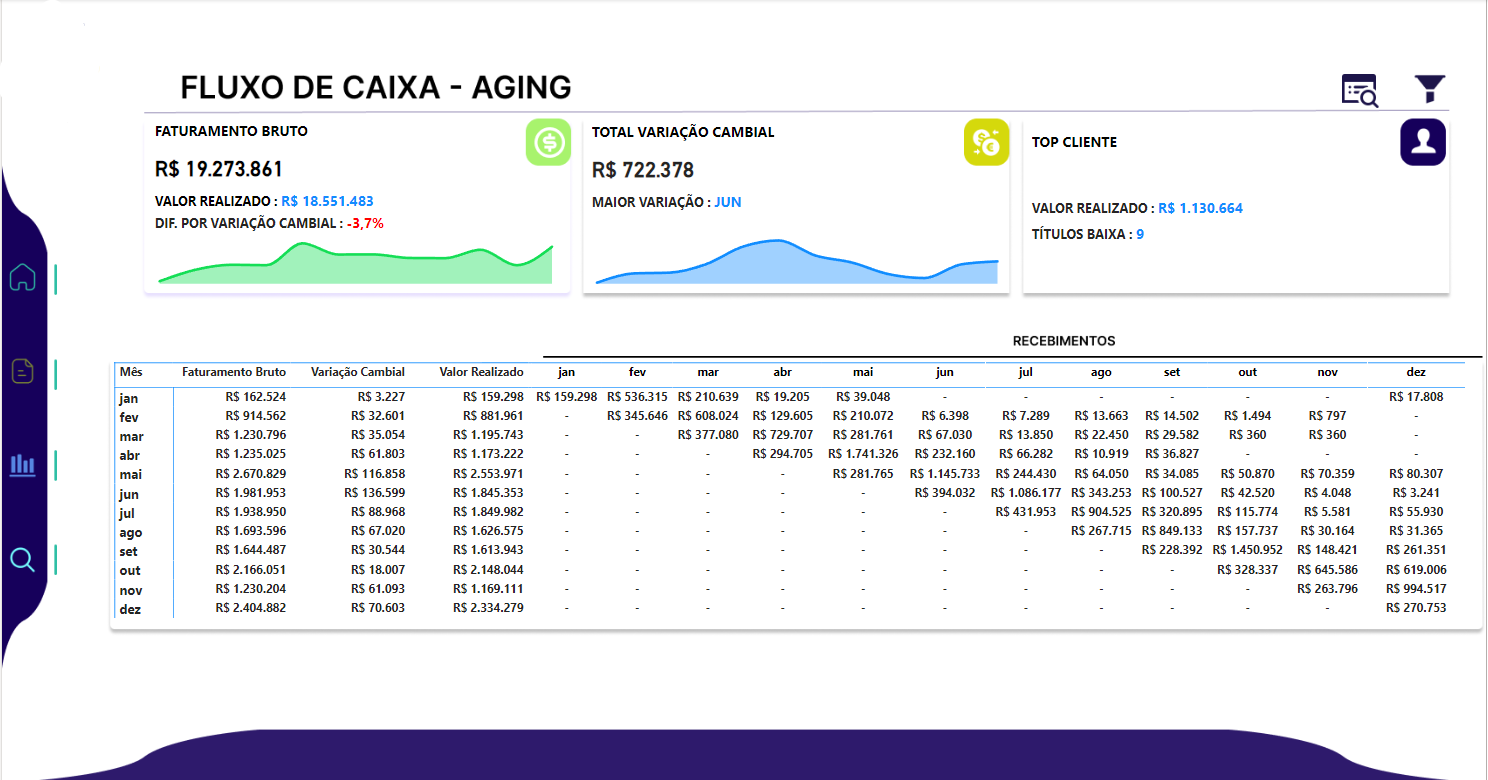Image resolution: width=1488 pixels, height=780 pixels.
Task: Open the home icon in sidebar
Action: pos(22,277)
